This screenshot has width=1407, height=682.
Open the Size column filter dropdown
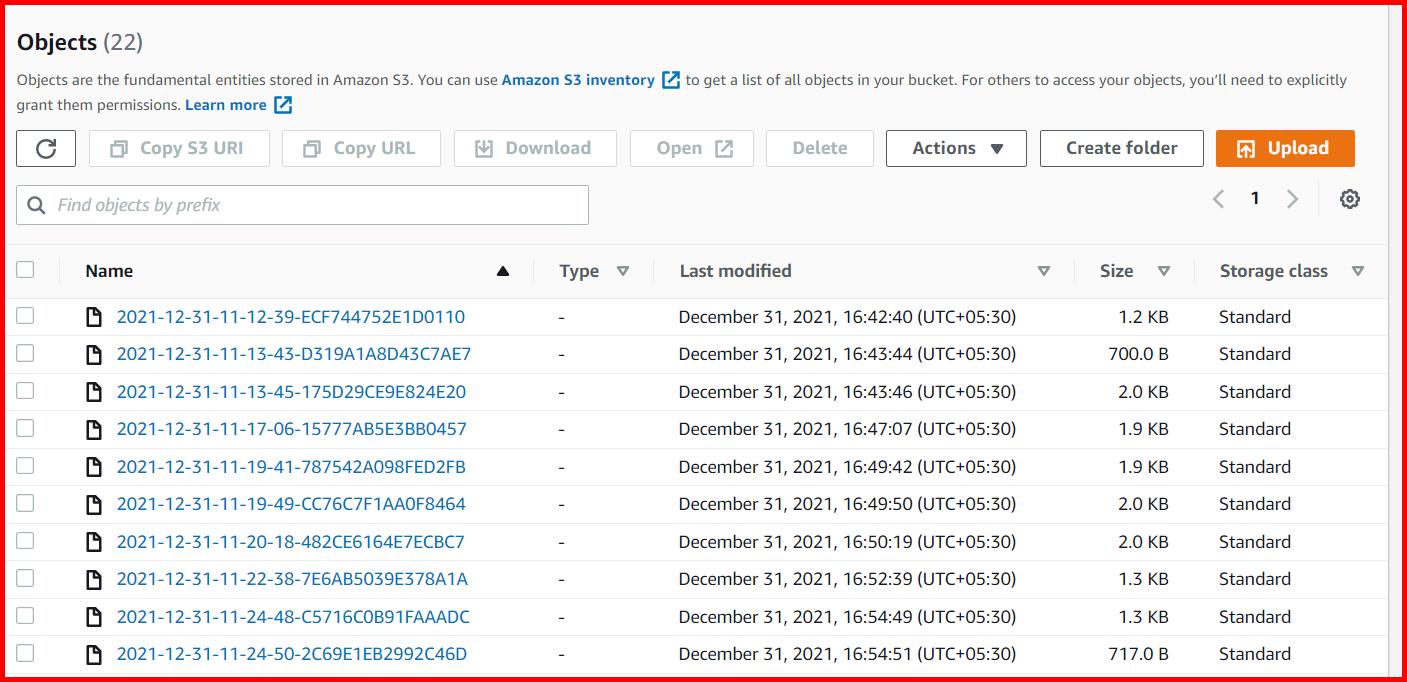point(1166,270)
